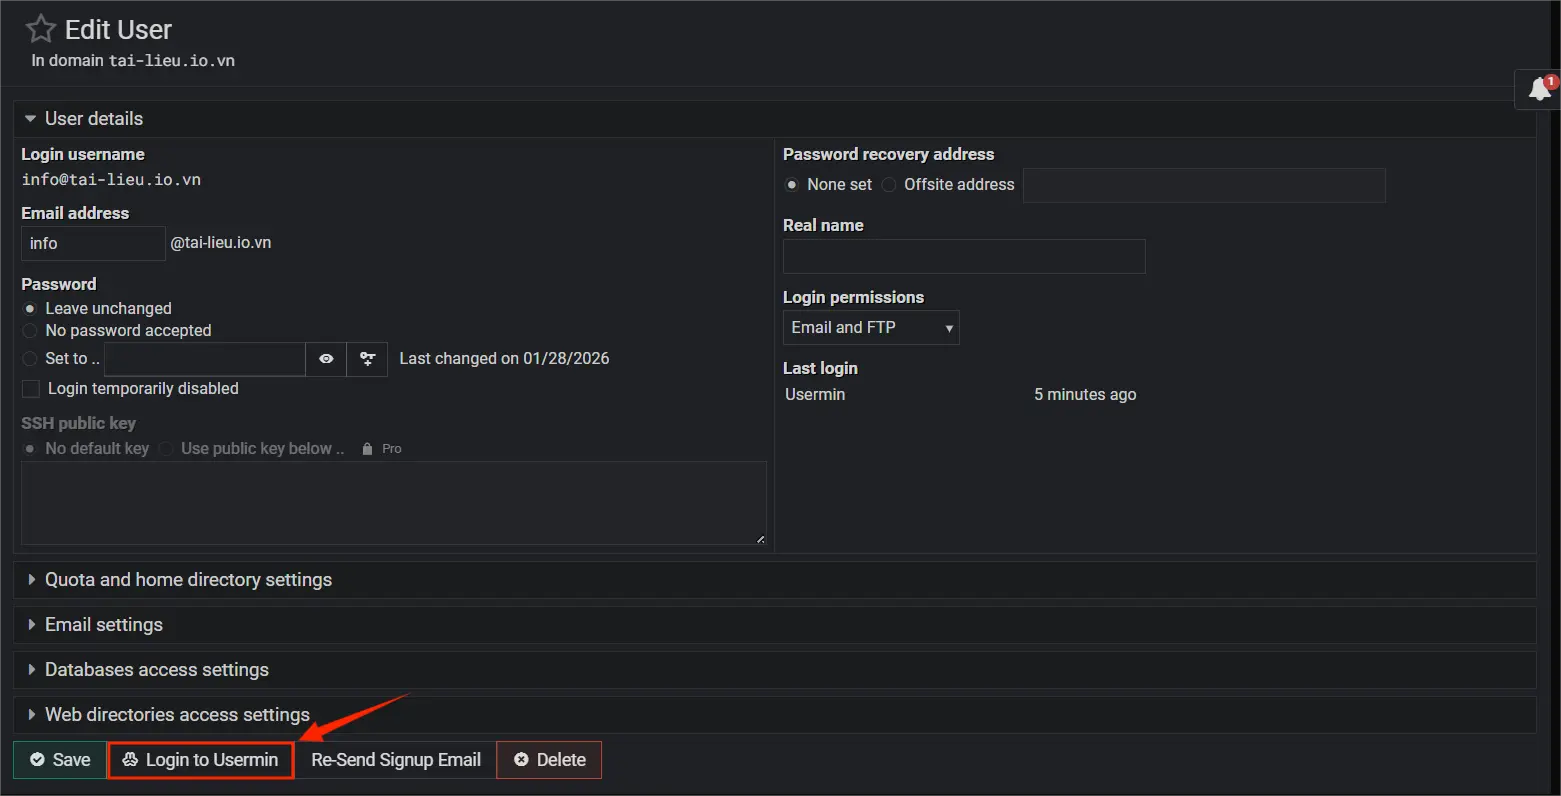This screenshot has width=1561, height=796.
Task: Open the Email and FTP login permissions dropdown
Action: coord(870,327)
